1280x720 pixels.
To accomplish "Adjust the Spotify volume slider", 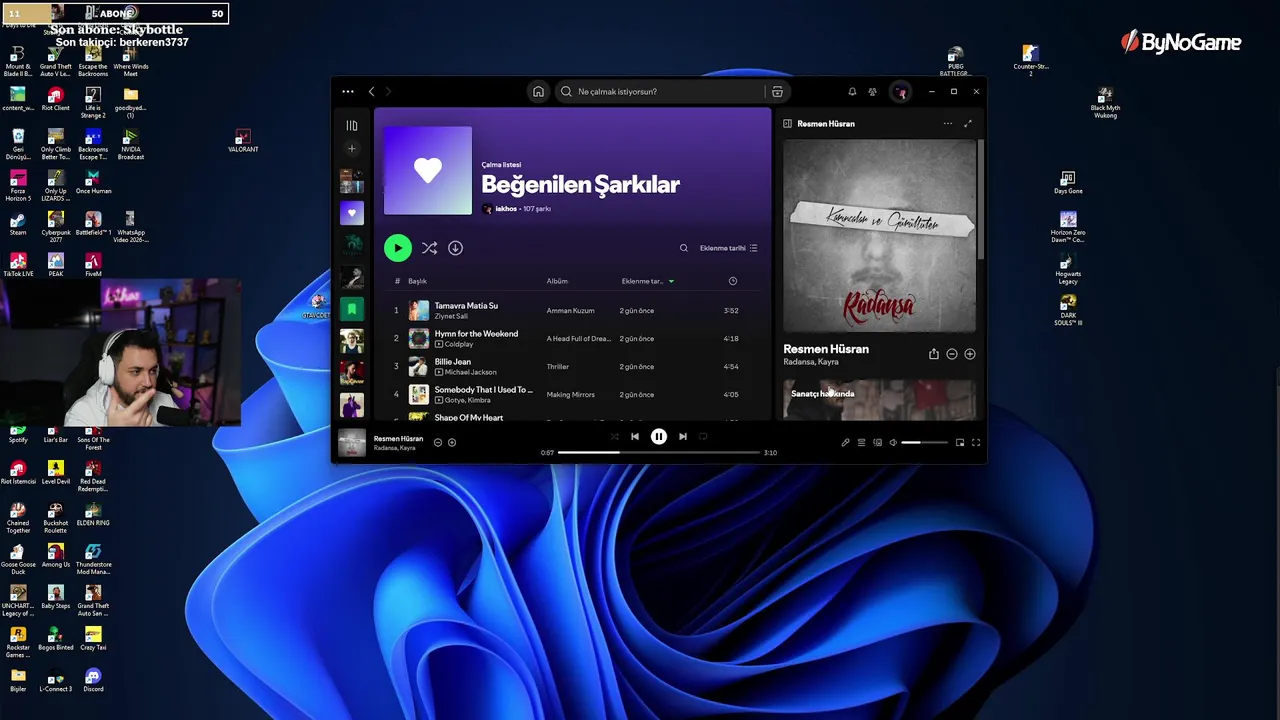I will coord(924,442).
